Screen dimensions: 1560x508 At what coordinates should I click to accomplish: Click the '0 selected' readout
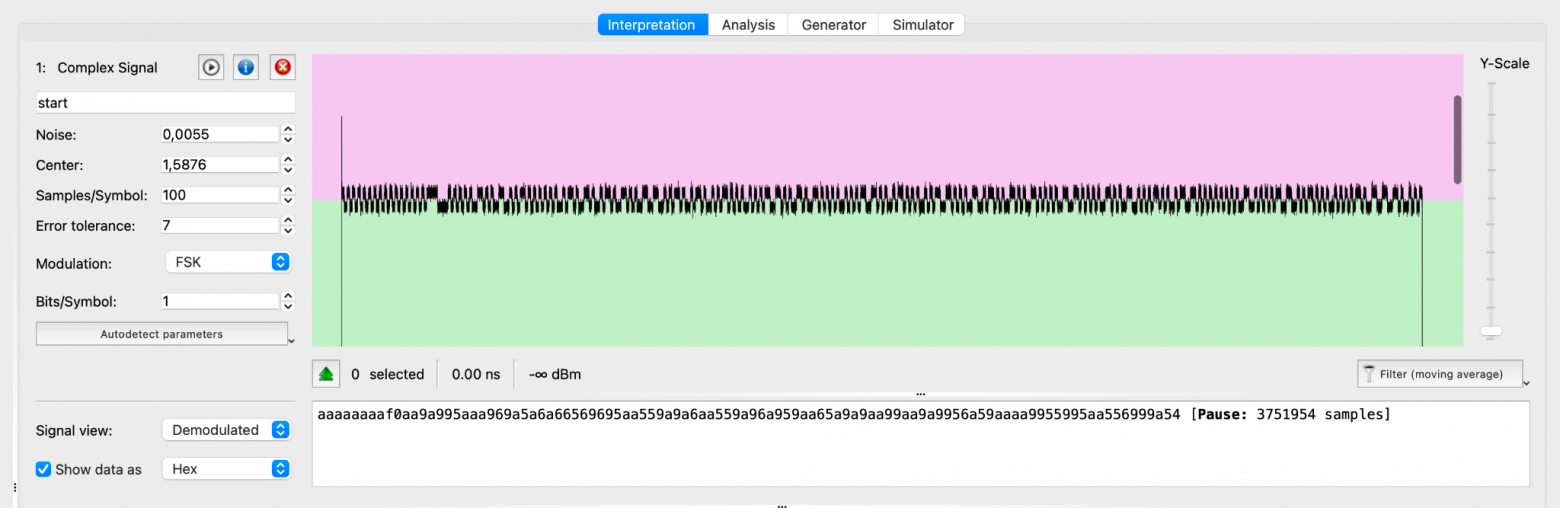click(x=388, y=374)
